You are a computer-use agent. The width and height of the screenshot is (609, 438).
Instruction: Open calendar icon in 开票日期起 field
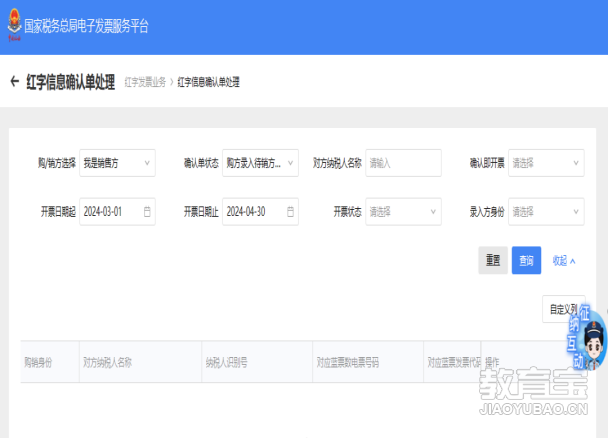point(147,212)
